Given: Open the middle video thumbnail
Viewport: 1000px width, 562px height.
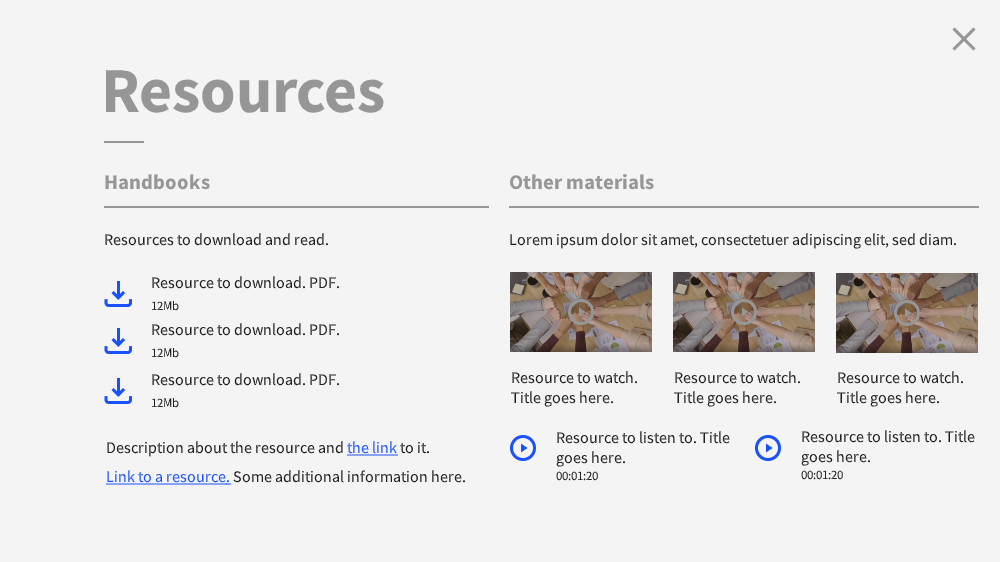Looking at the screenshot, I should point(744,312).
